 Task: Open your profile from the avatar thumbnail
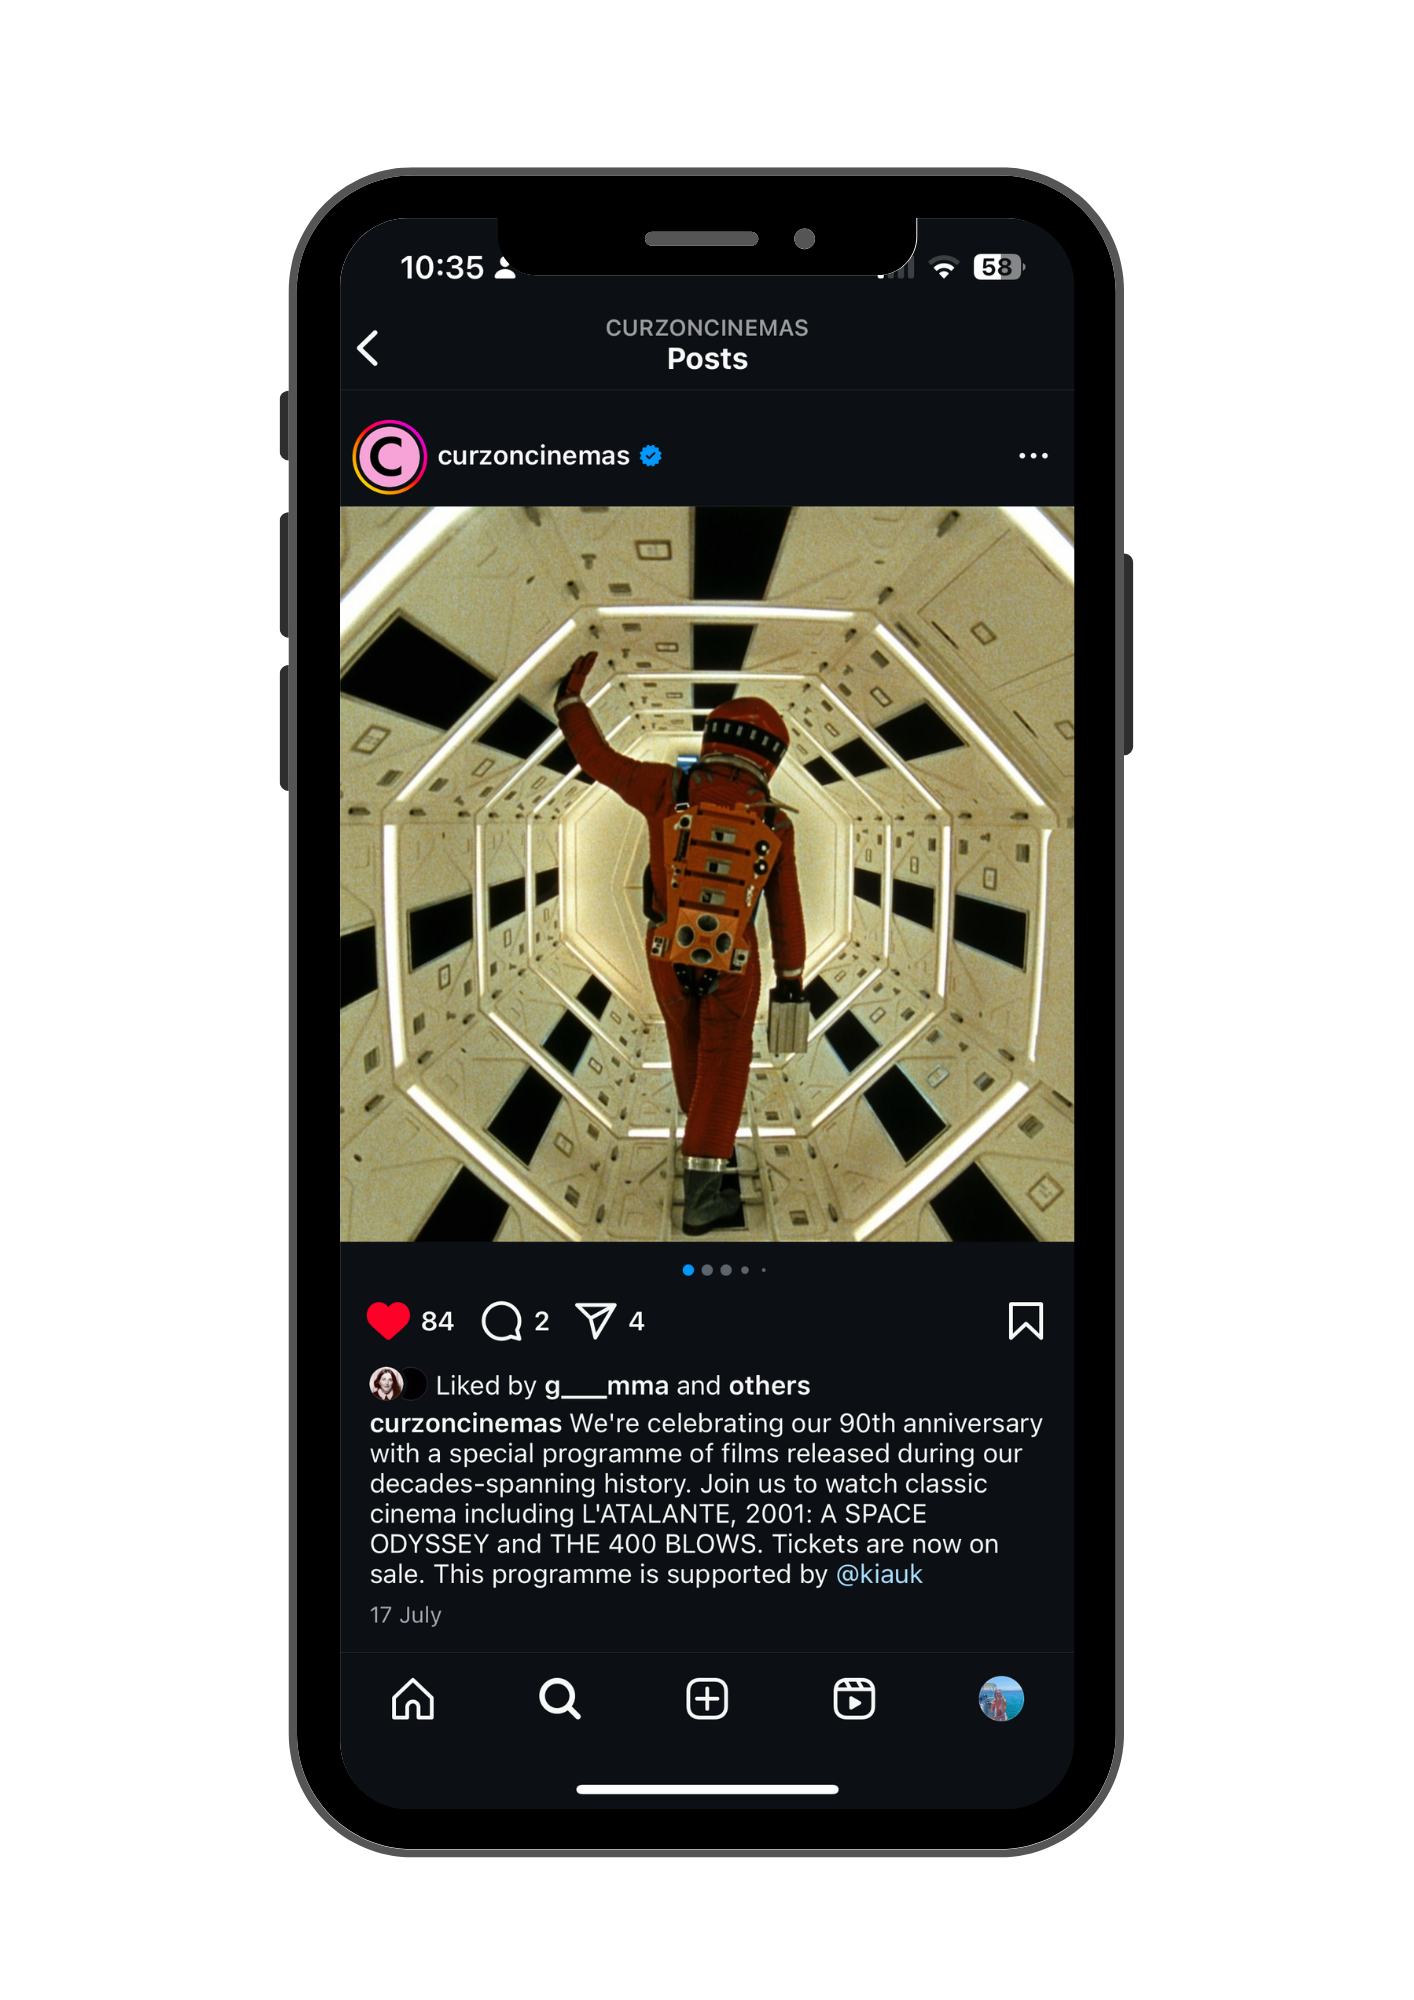point(1001,1699)
